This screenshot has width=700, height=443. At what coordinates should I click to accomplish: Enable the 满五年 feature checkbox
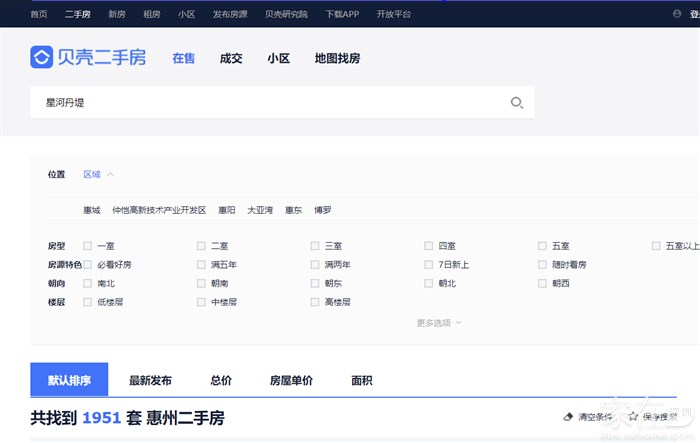click(201, 265)
